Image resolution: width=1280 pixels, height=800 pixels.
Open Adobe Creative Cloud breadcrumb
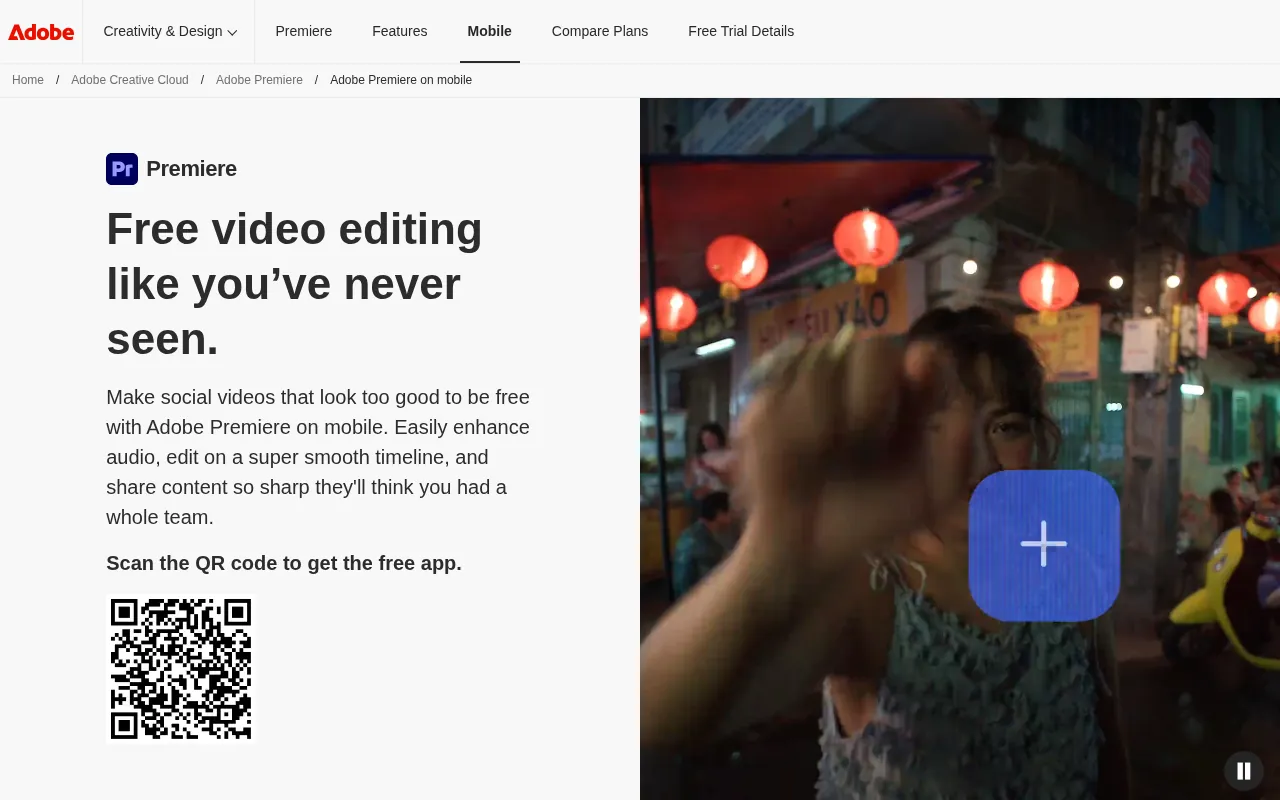point(130,80)
